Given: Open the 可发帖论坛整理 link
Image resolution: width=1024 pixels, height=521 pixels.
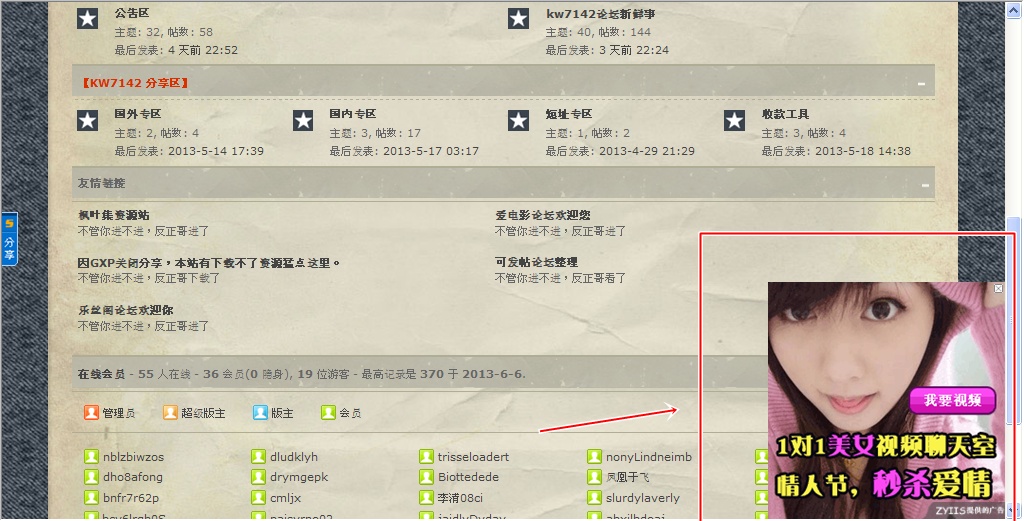Looking at the screenshot, I should (x=536, y=262).
